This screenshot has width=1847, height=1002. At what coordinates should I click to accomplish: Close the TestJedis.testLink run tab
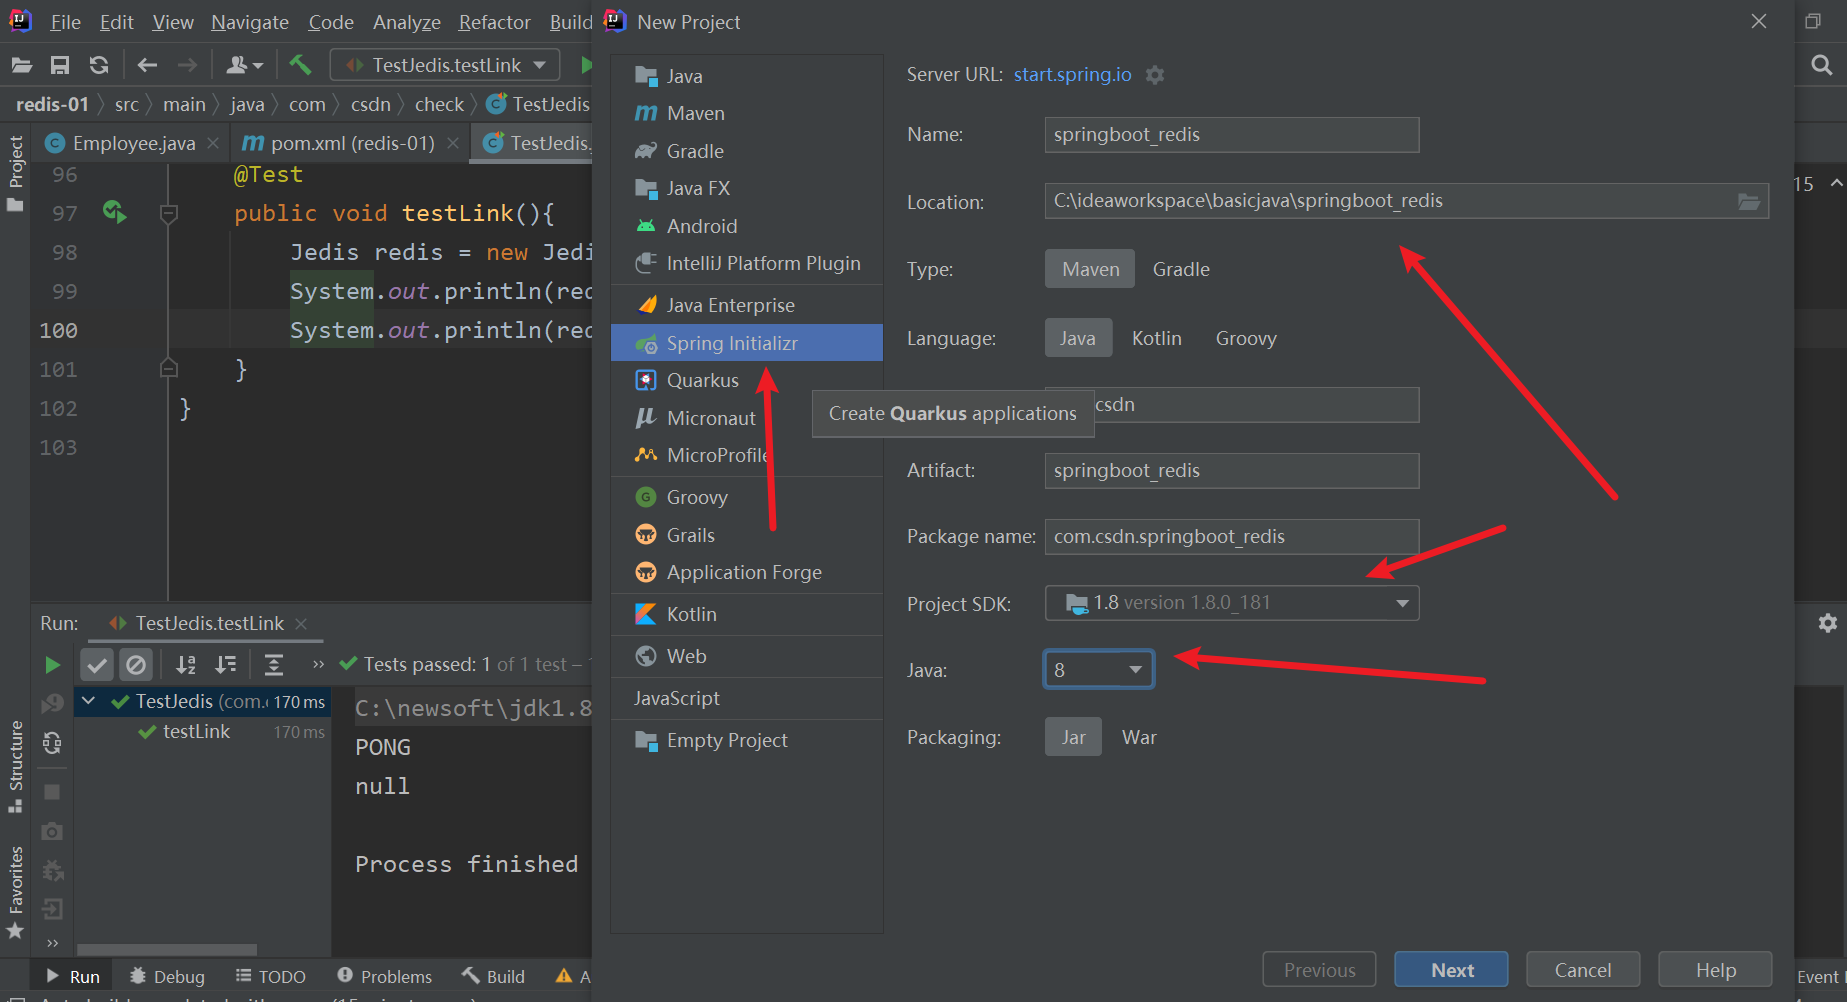point(301,624)
